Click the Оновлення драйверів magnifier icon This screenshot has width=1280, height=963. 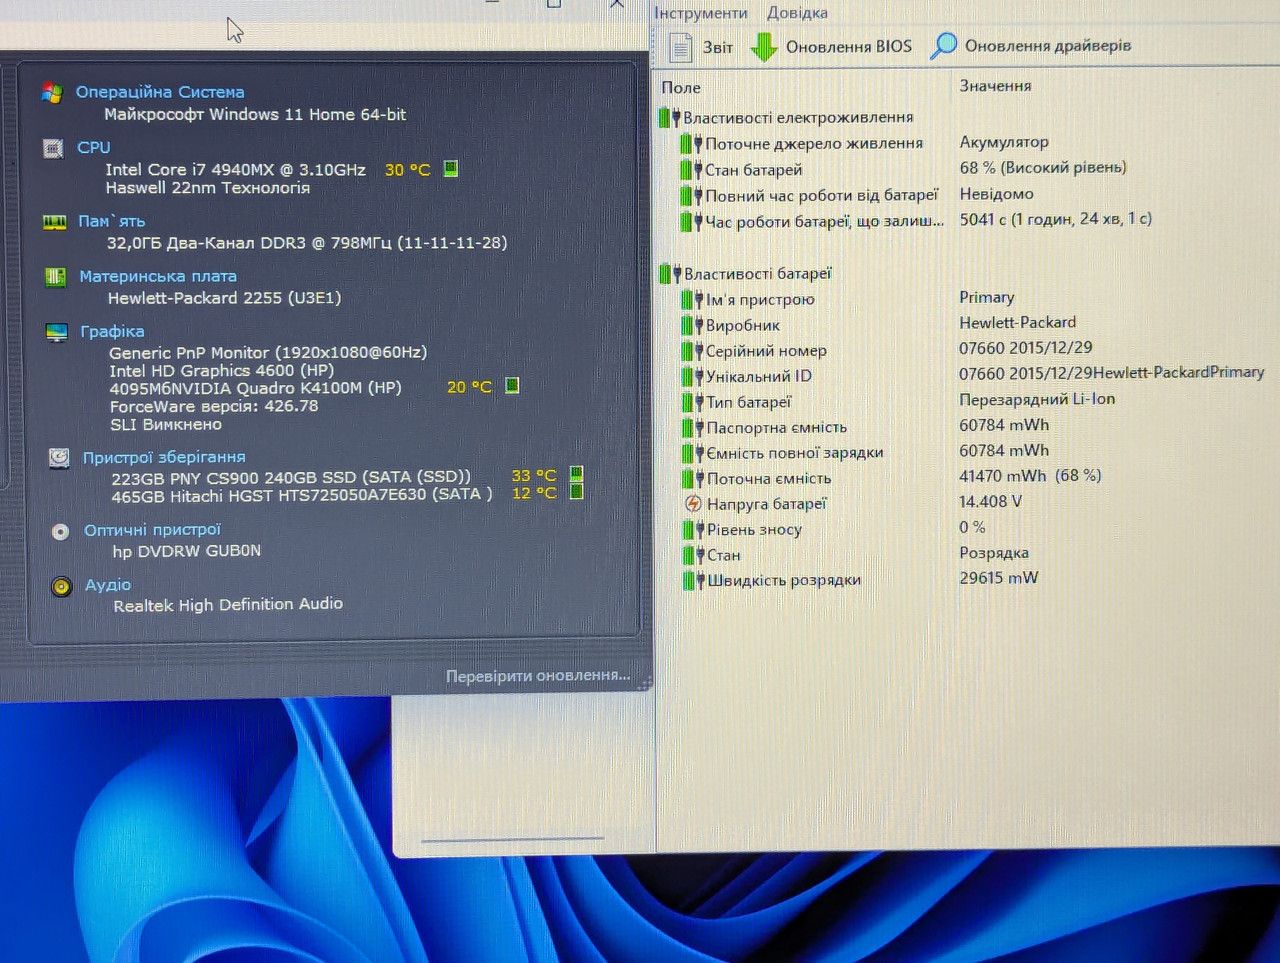[943, 46]
